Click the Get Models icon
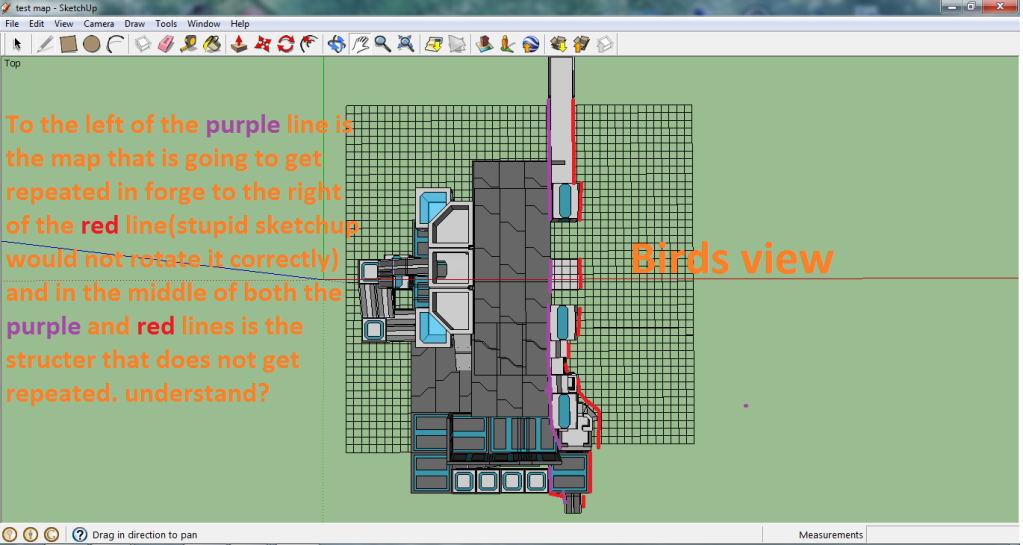The image size is (1023, 545). 558,44
